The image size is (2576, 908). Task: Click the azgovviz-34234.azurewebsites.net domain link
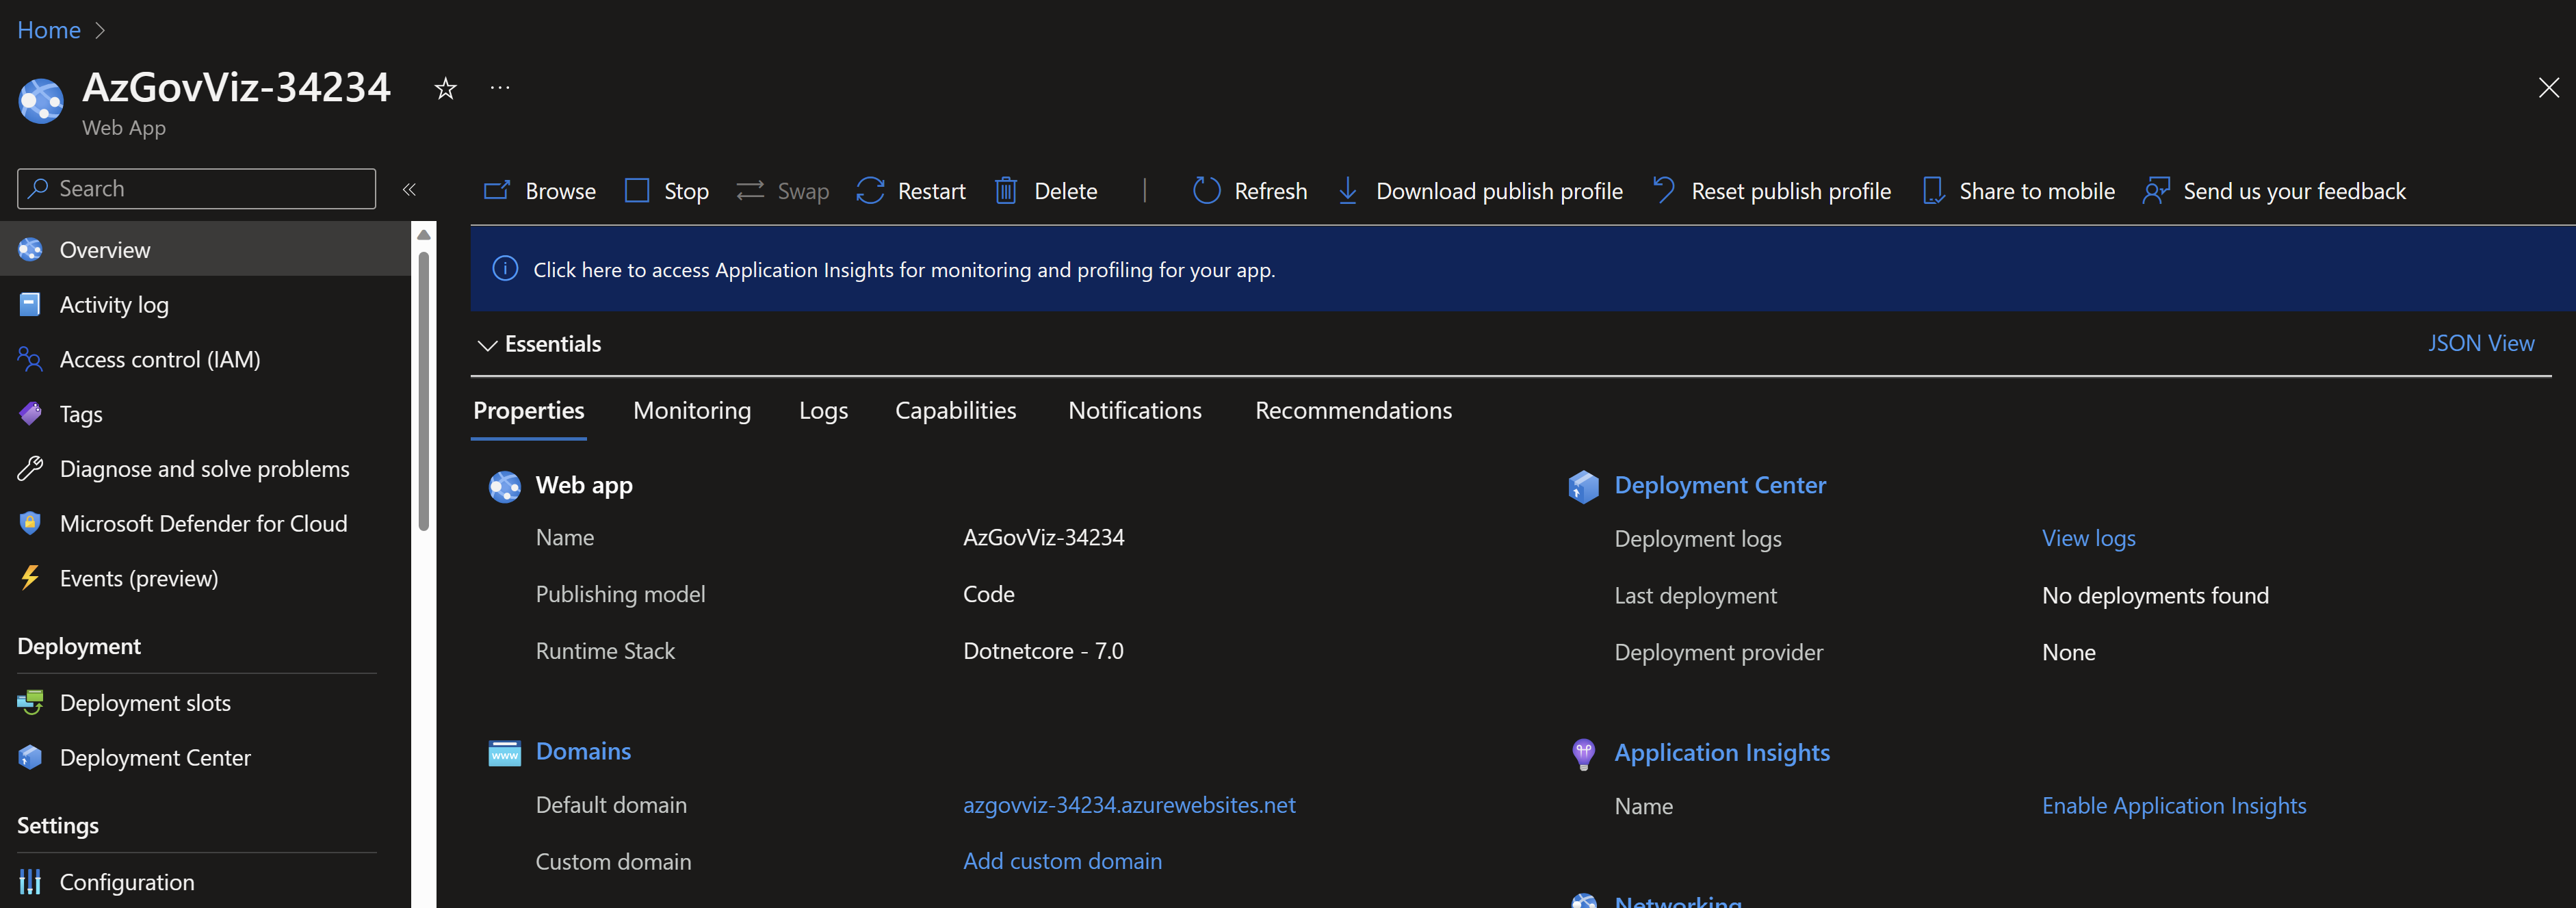pyautogui.click(x=1129, y=803)
